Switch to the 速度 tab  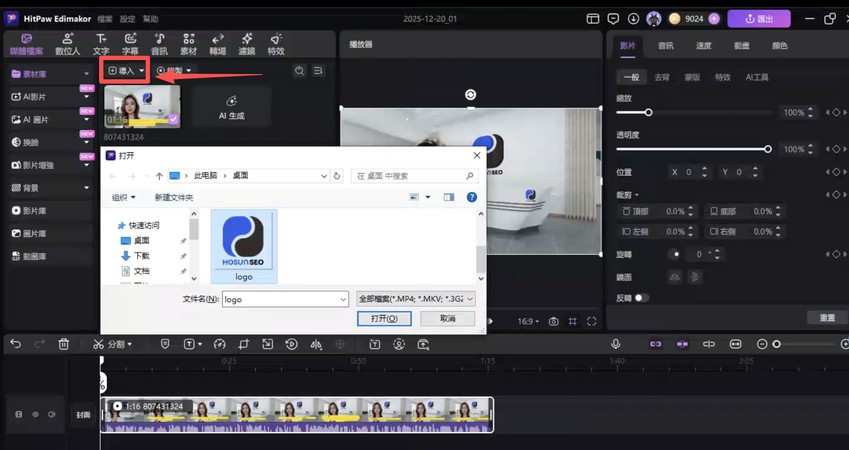[703, 45]
